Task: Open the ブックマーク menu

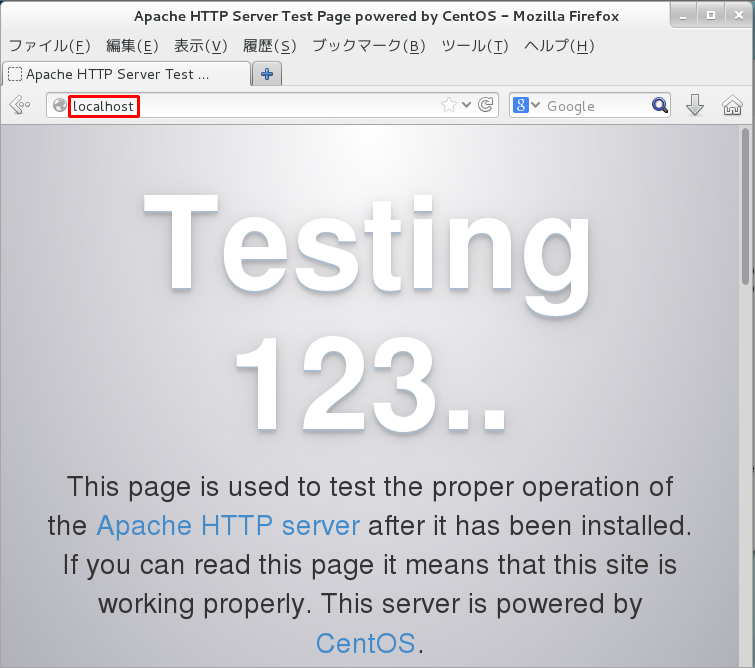Action: click(368, 46)
